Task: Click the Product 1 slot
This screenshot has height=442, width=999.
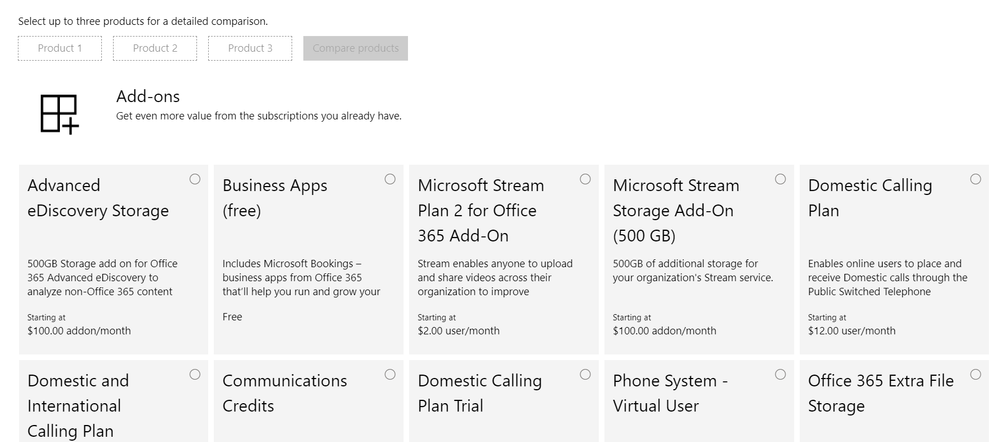Action: coord(60,48)
